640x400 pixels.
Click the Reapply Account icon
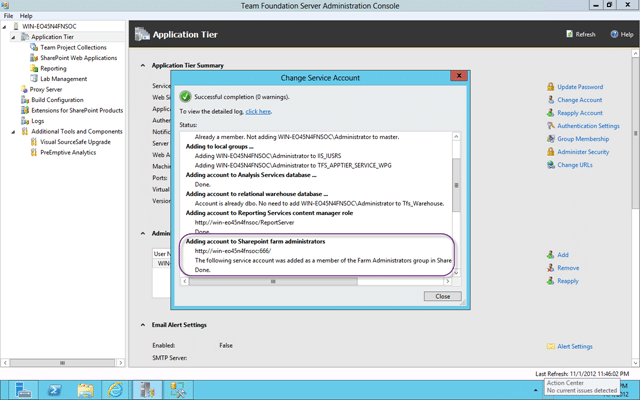pos(551,113)
